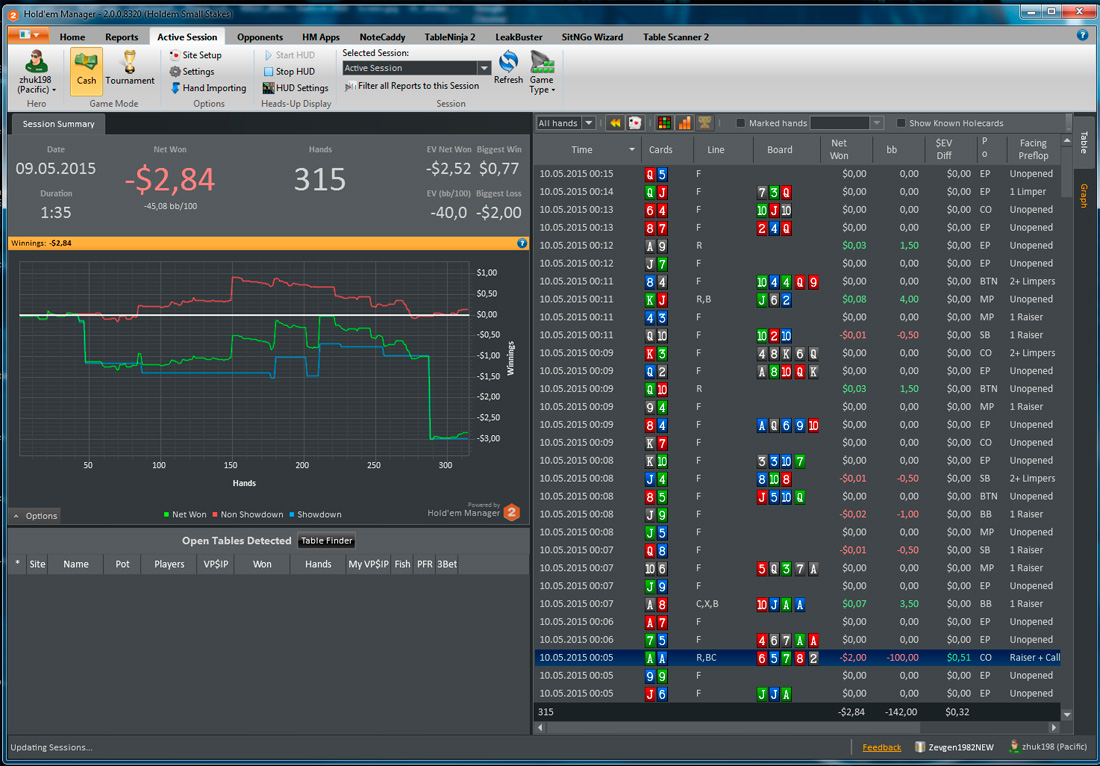Open the HM Apps tab
The width and height of the screenshot is (1100, 766).
(x=321, y=37)
